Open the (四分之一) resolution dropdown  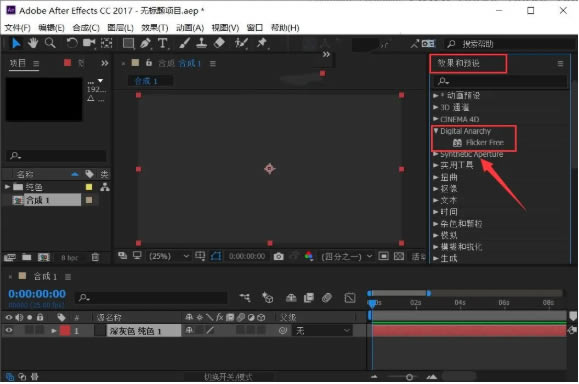click(346, 256)
